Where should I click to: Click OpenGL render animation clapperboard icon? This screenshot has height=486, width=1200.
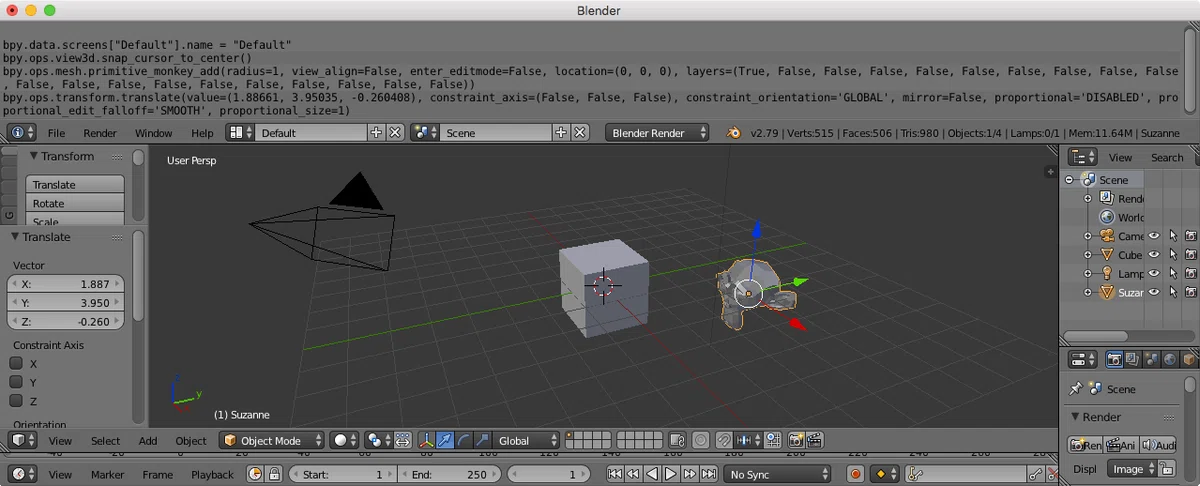click(815, 440)
